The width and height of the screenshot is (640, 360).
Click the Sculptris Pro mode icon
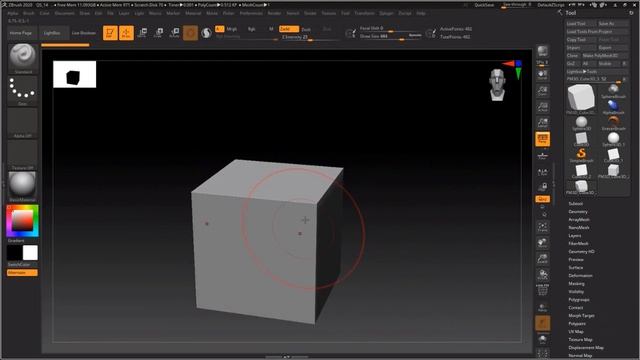pyautogui.click(x=206, y=33)
